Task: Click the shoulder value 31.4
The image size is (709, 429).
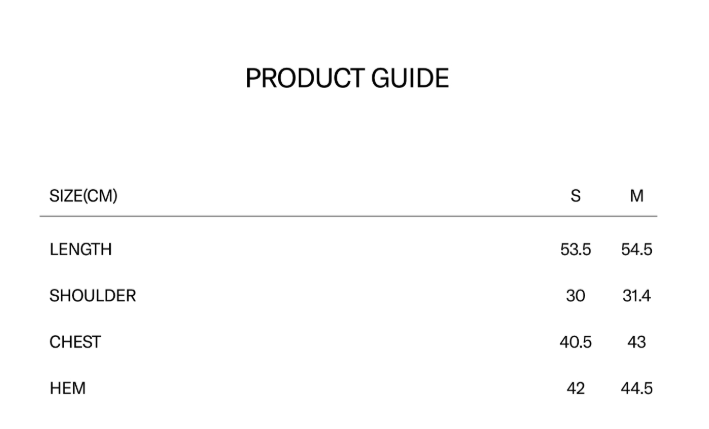Action: [x=636, y=296]
